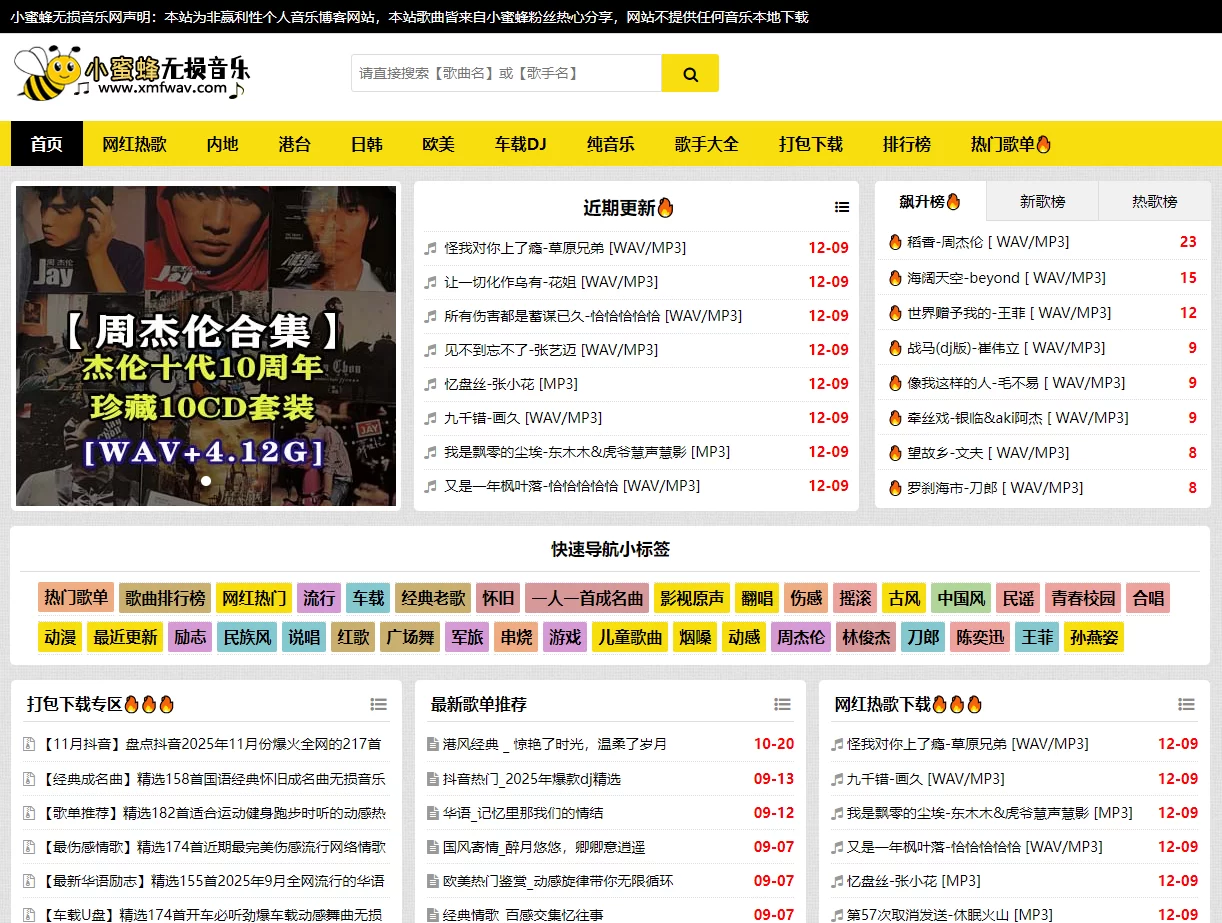Click the music note icon beside 九千错-画久

click(432, 418)
